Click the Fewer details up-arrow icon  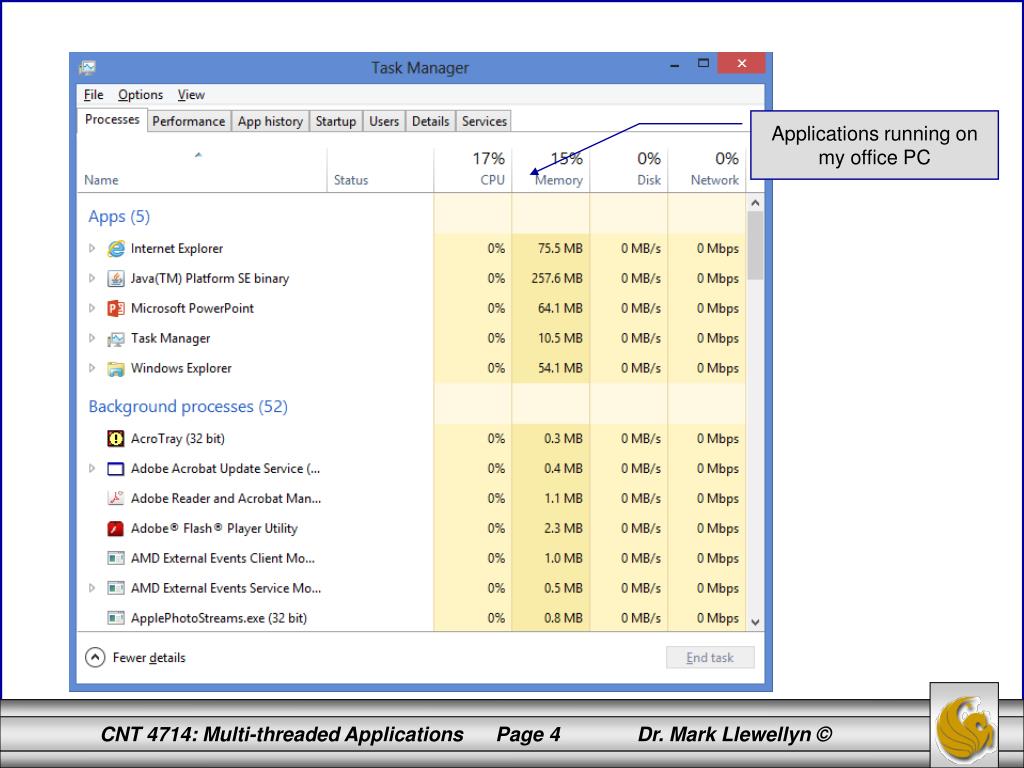(x=95, y=657)
